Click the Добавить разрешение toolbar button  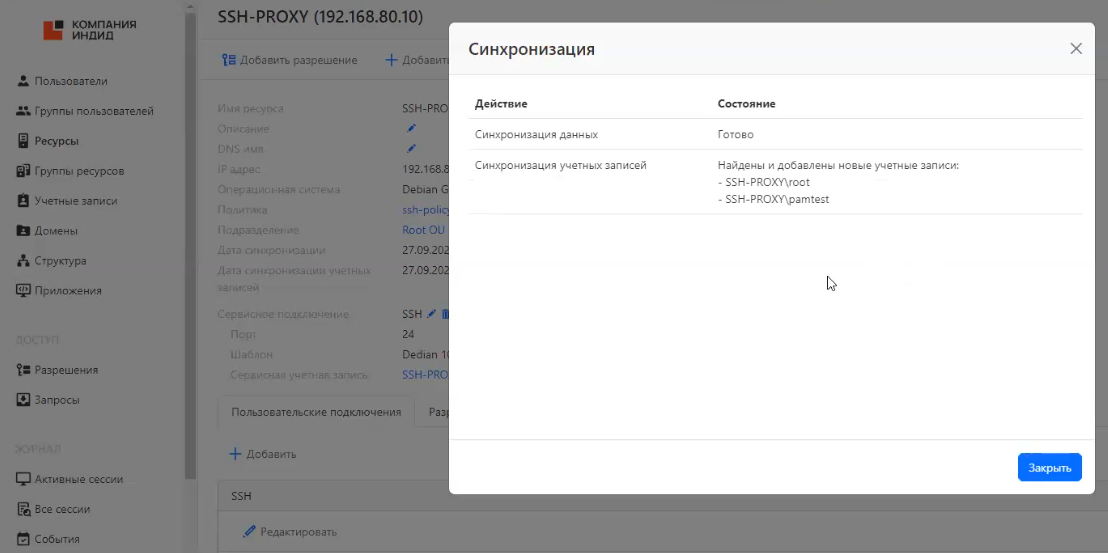click(x=290, y=60)
